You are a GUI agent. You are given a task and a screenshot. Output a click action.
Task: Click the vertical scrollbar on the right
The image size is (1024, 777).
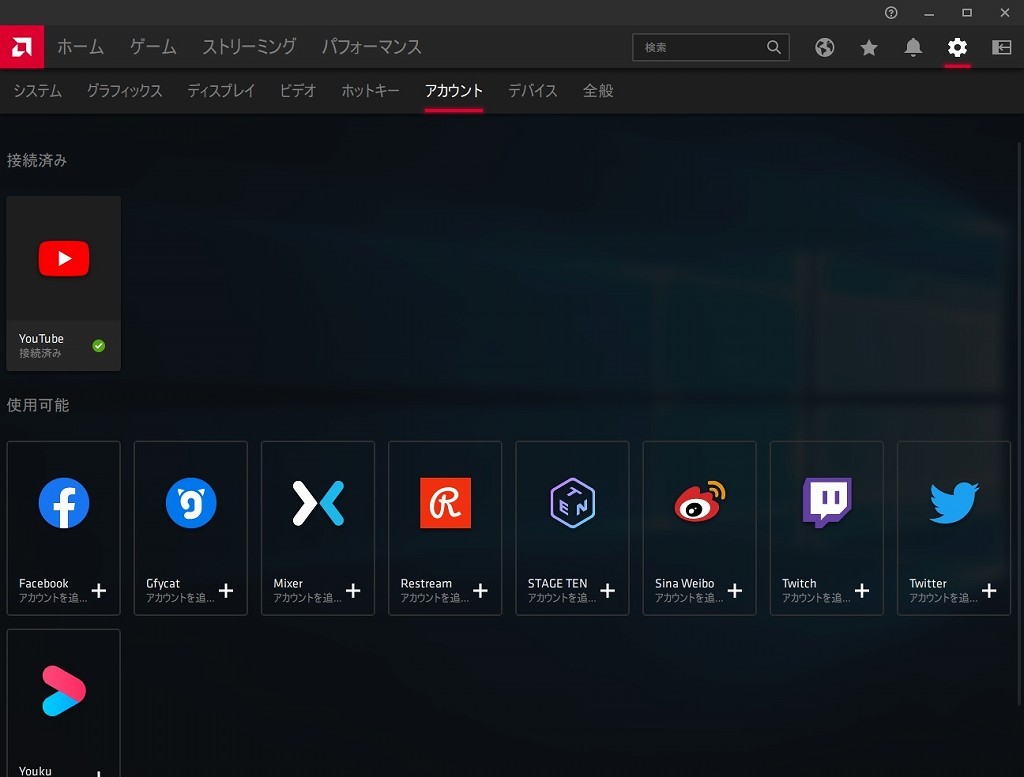(x=1019, y=423)
